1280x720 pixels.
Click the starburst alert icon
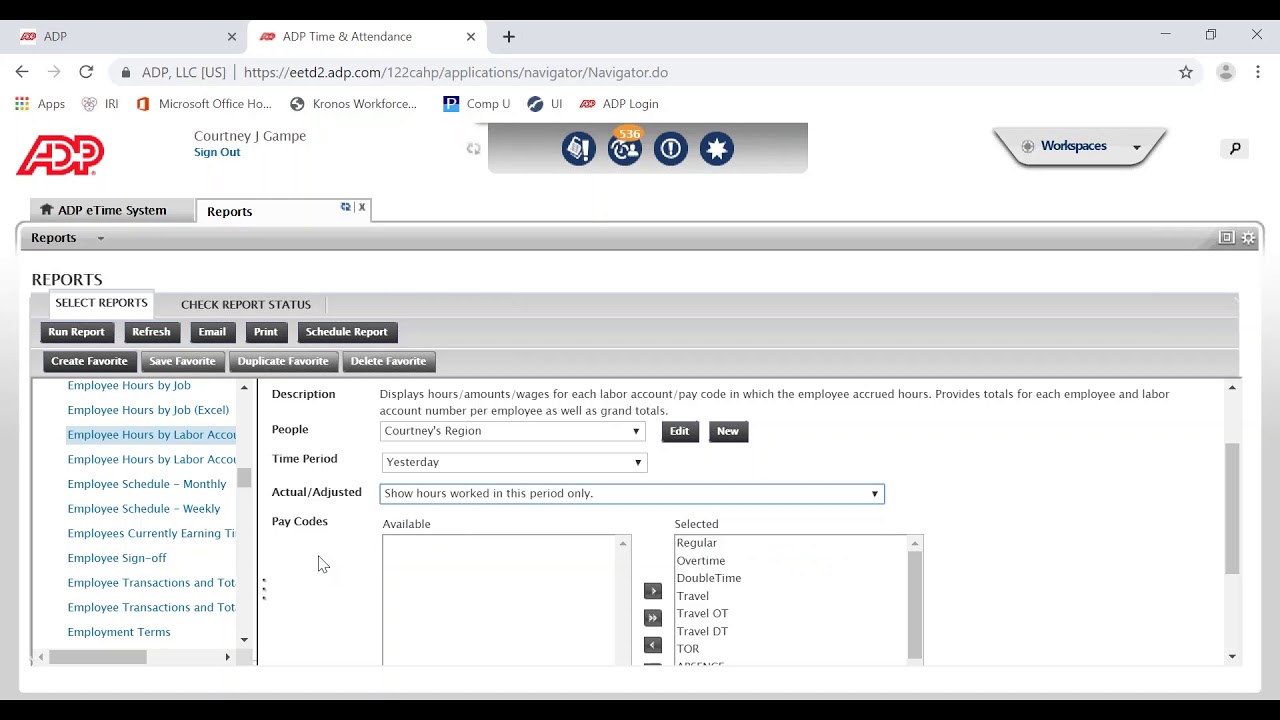click(x=717, y=149)
